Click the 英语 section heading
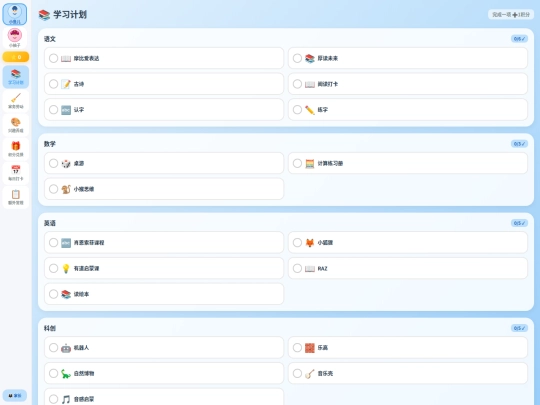The width and height of the screenshot is (540, 405). pyautogui.click(x=50, y=223)
